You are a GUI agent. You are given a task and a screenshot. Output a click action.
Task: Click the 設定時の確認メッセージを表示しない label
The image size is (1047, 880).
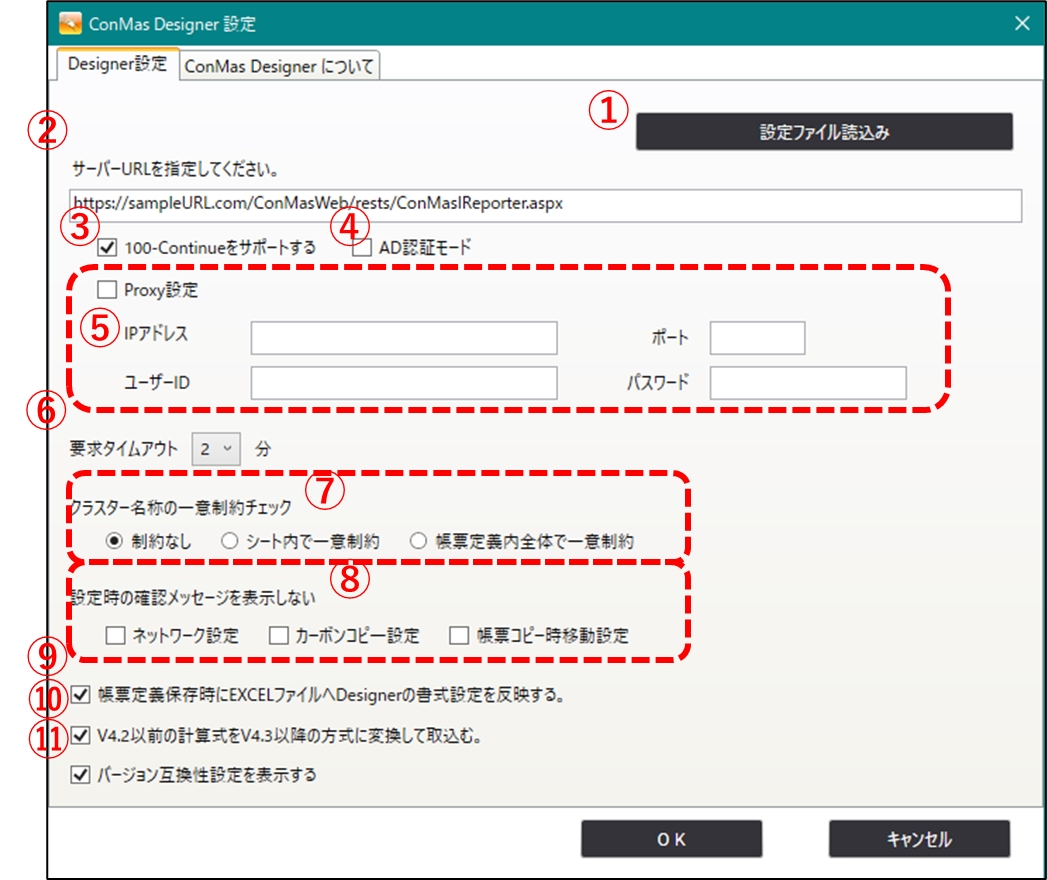[x=193, y=598]
